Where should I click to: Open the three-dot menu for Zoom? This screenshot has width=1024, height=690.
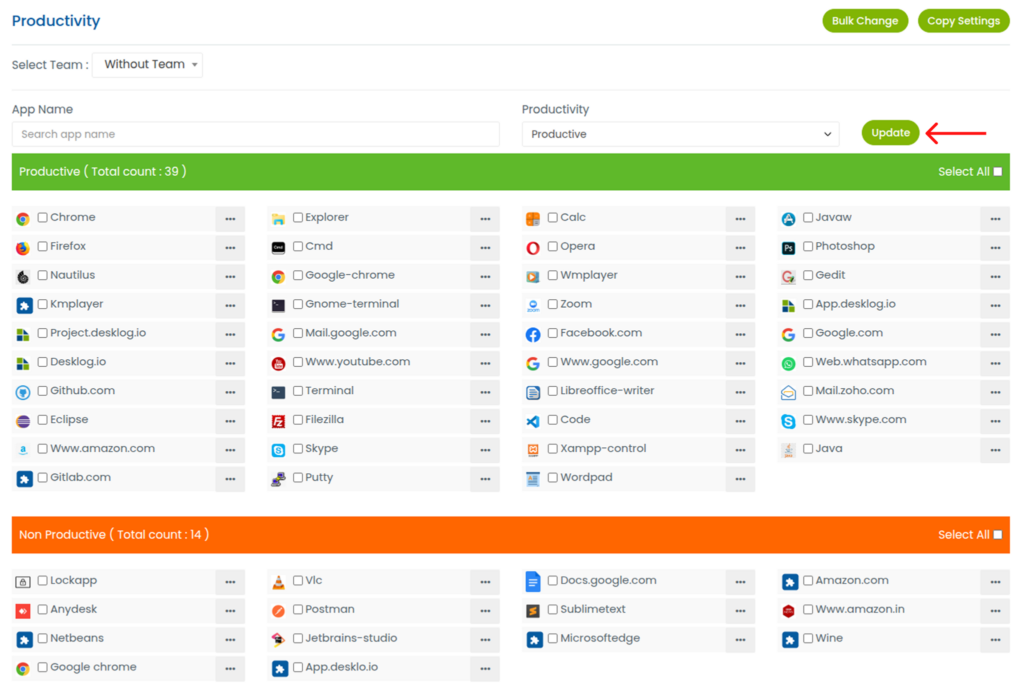tap(740, 305)
